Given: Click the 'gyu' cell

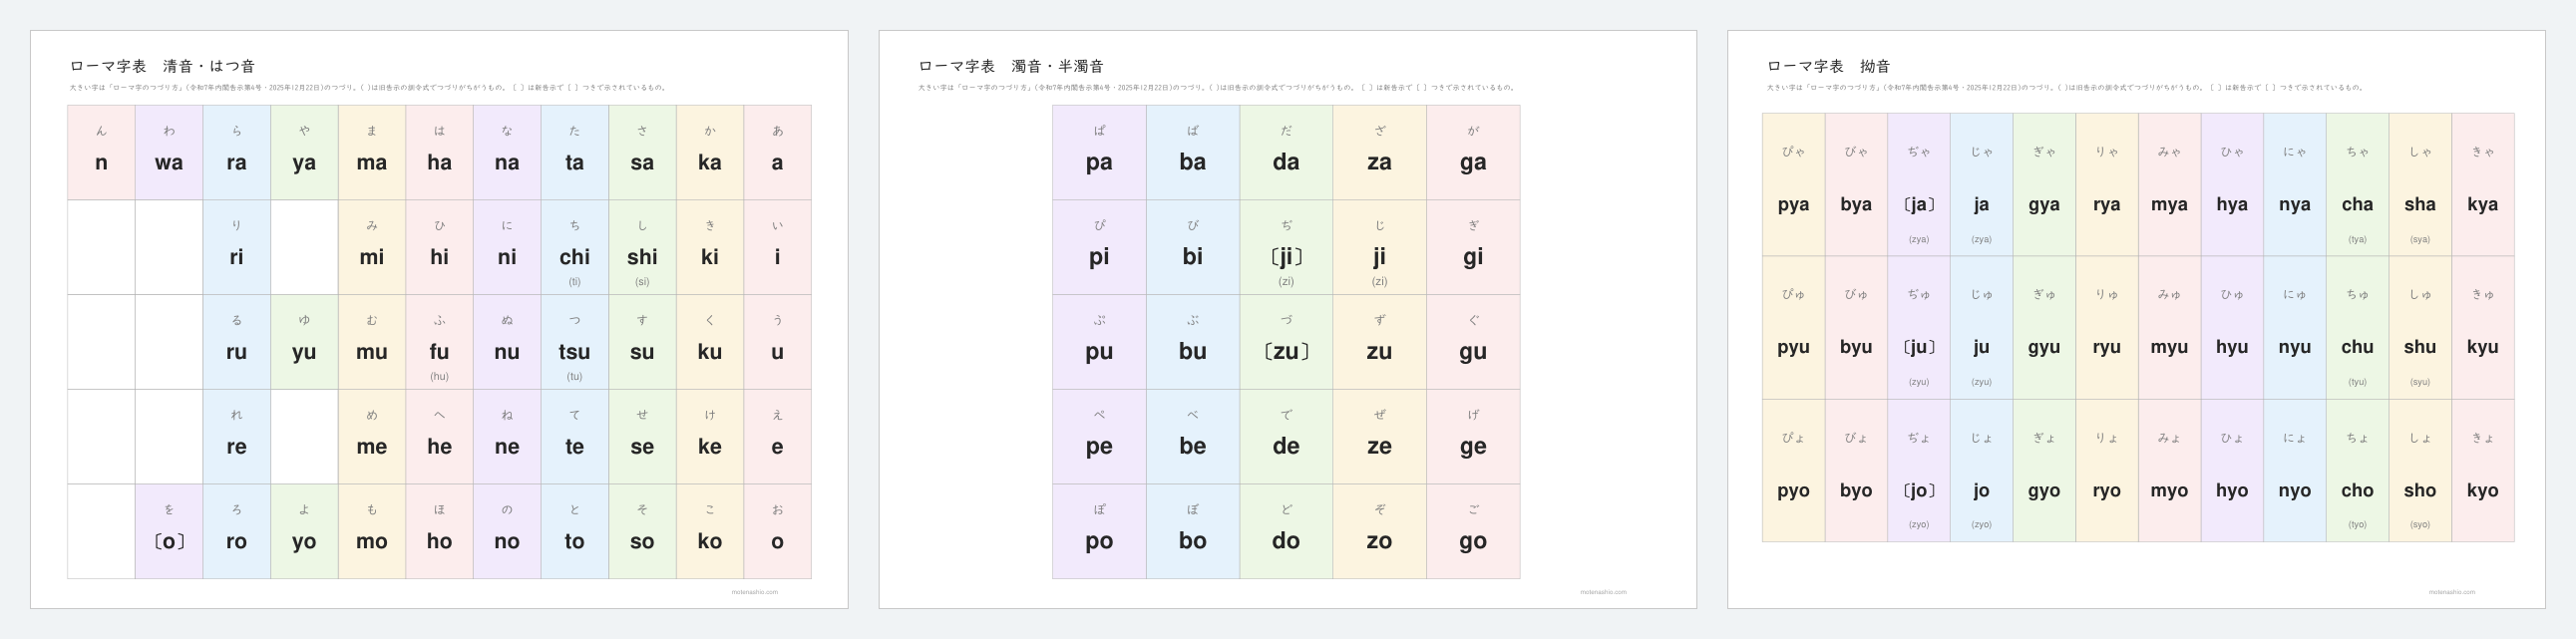Looking at the screenshot, I should pyautogui.click(x=2044, y=327).
